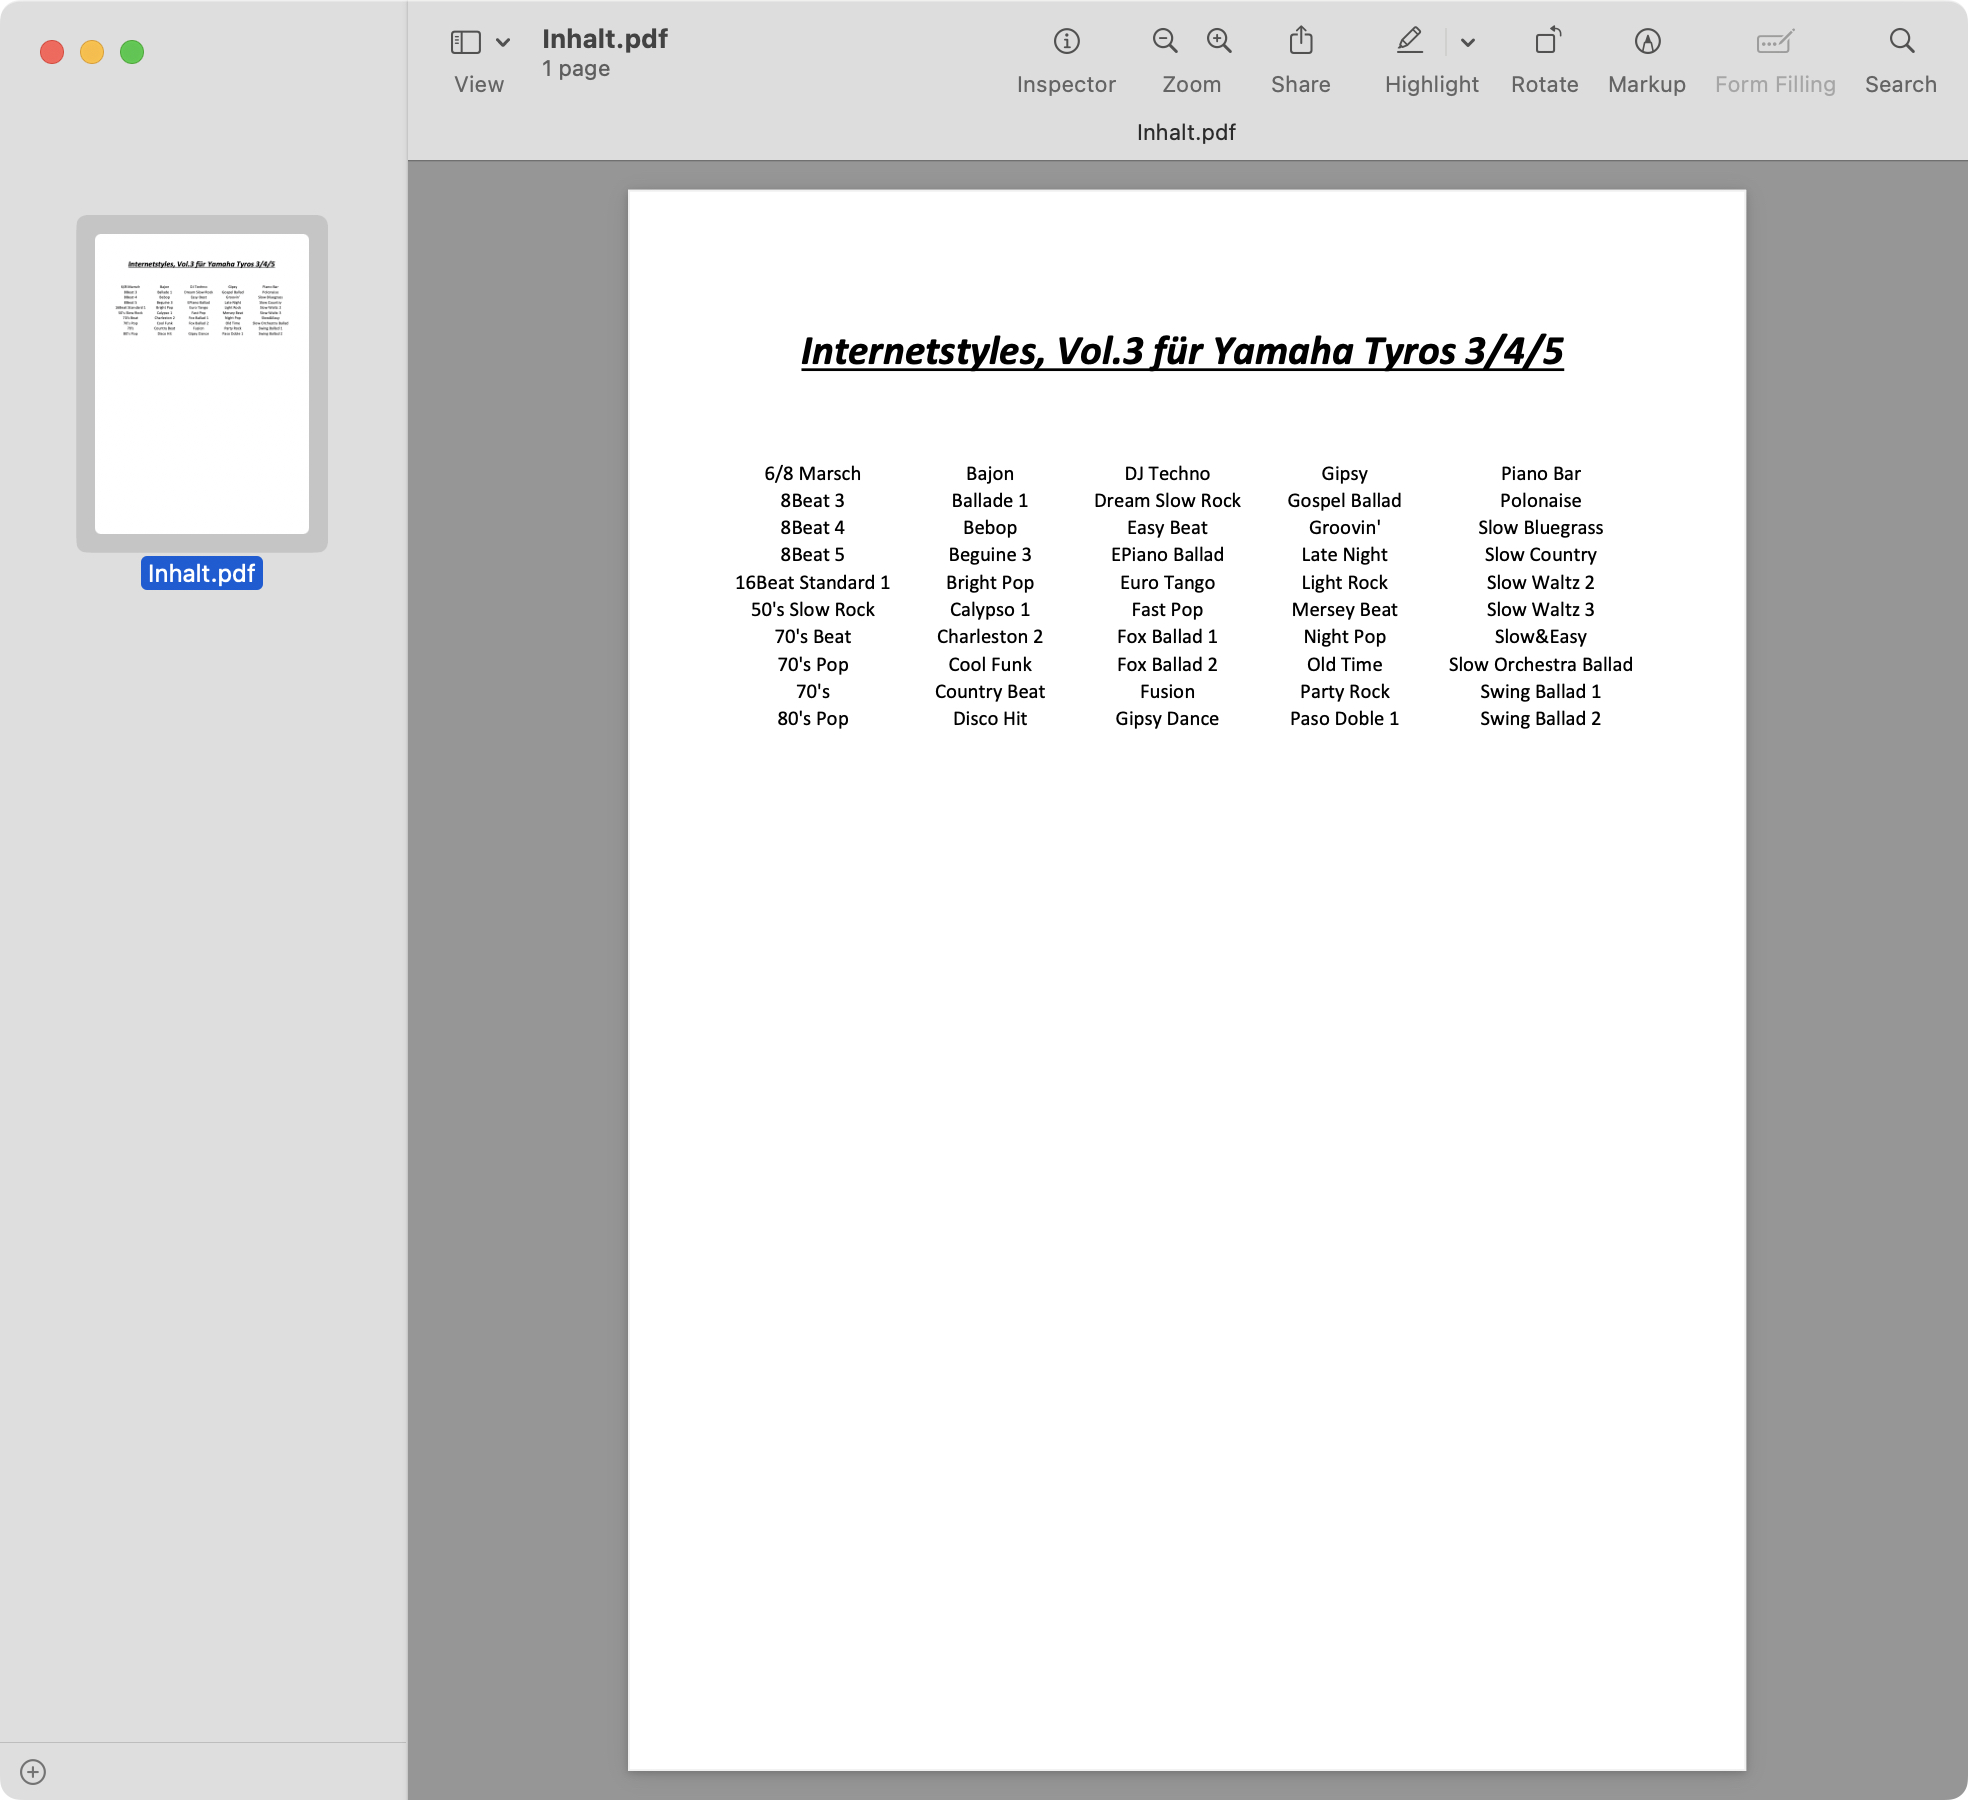
Task: Click the 'Slow Bluegrass' entry
Action: point(1540,527)
